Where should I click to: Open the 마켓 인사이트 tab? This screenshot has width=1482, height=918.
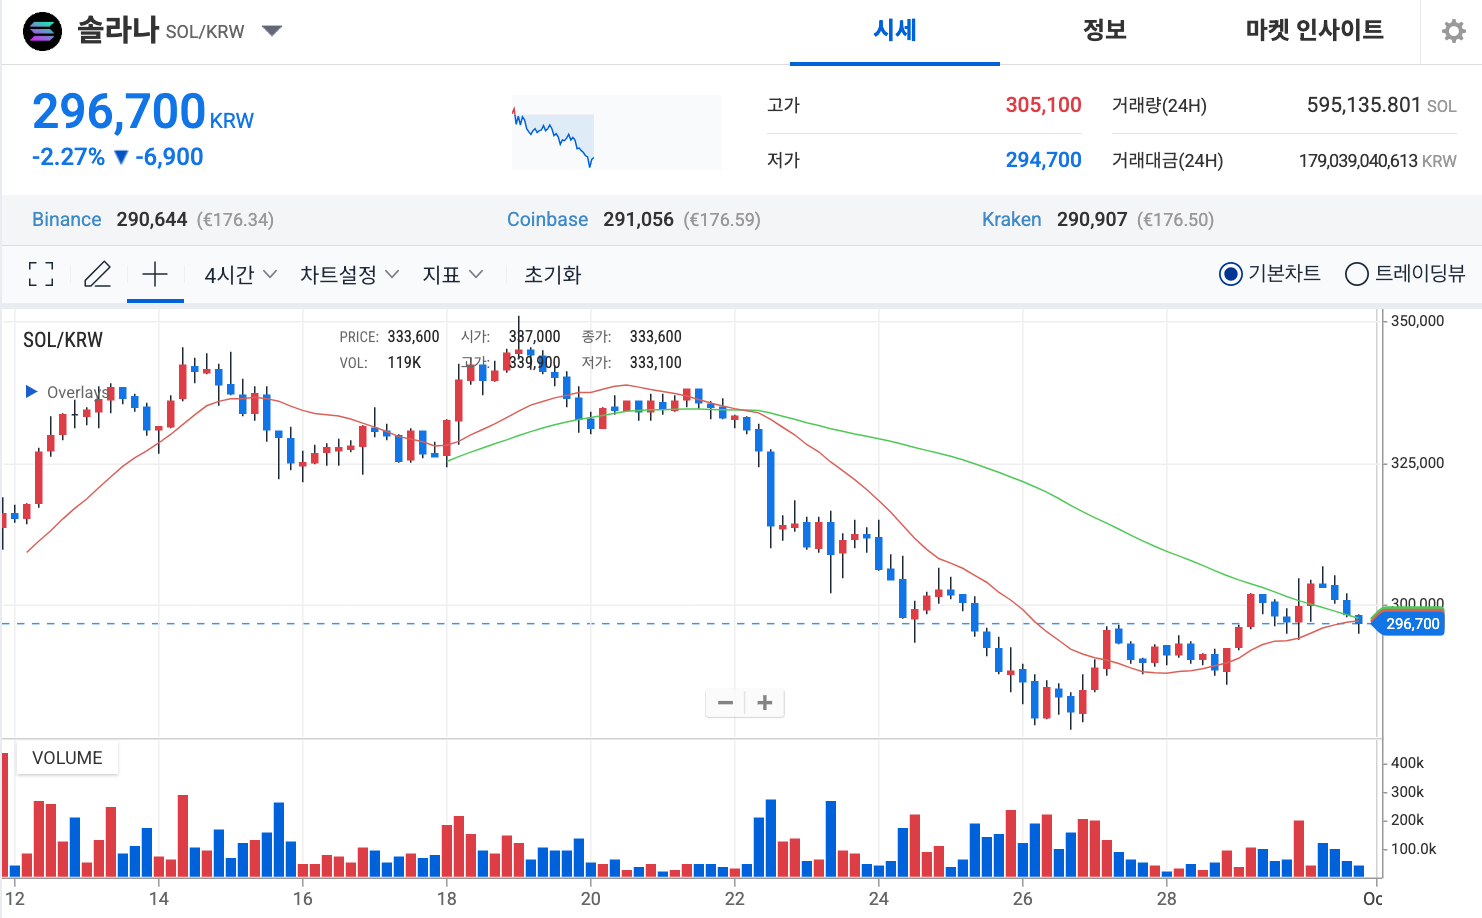pos(1313,31)
